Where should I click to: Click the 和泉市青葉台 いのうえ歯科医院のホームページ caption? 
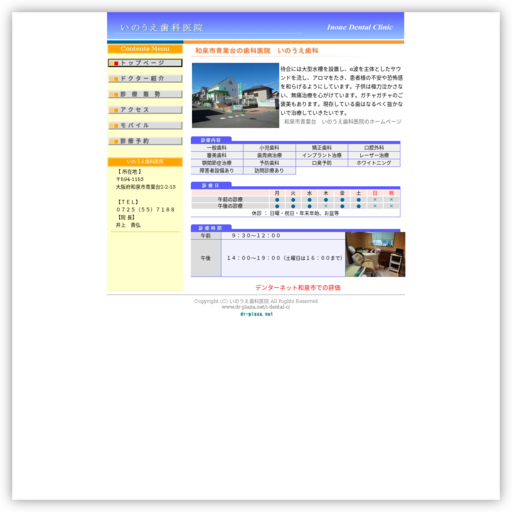pyautogui.click(x=343, y=122)
